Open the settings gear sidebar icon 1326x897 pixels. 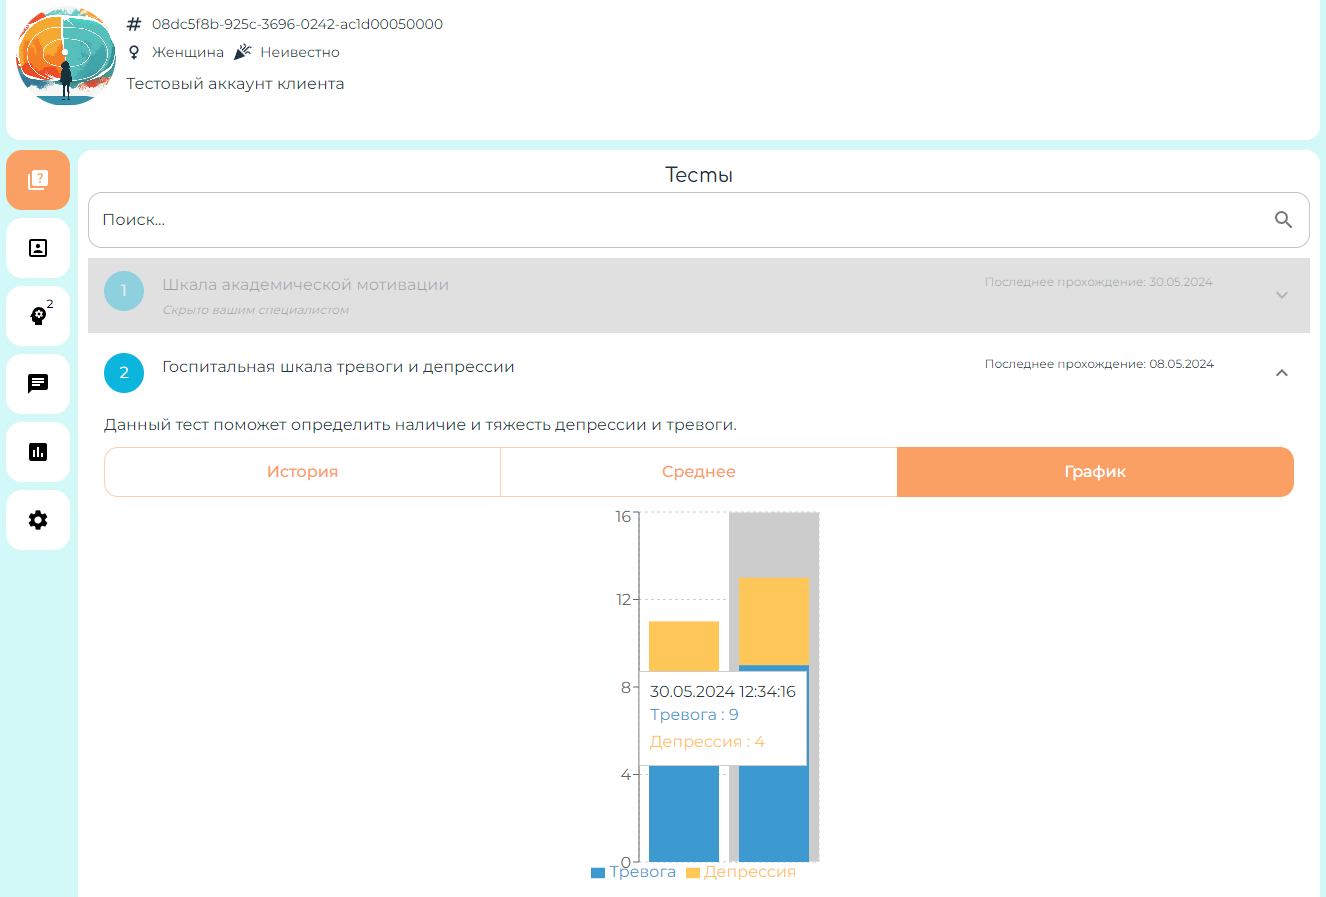38,520
